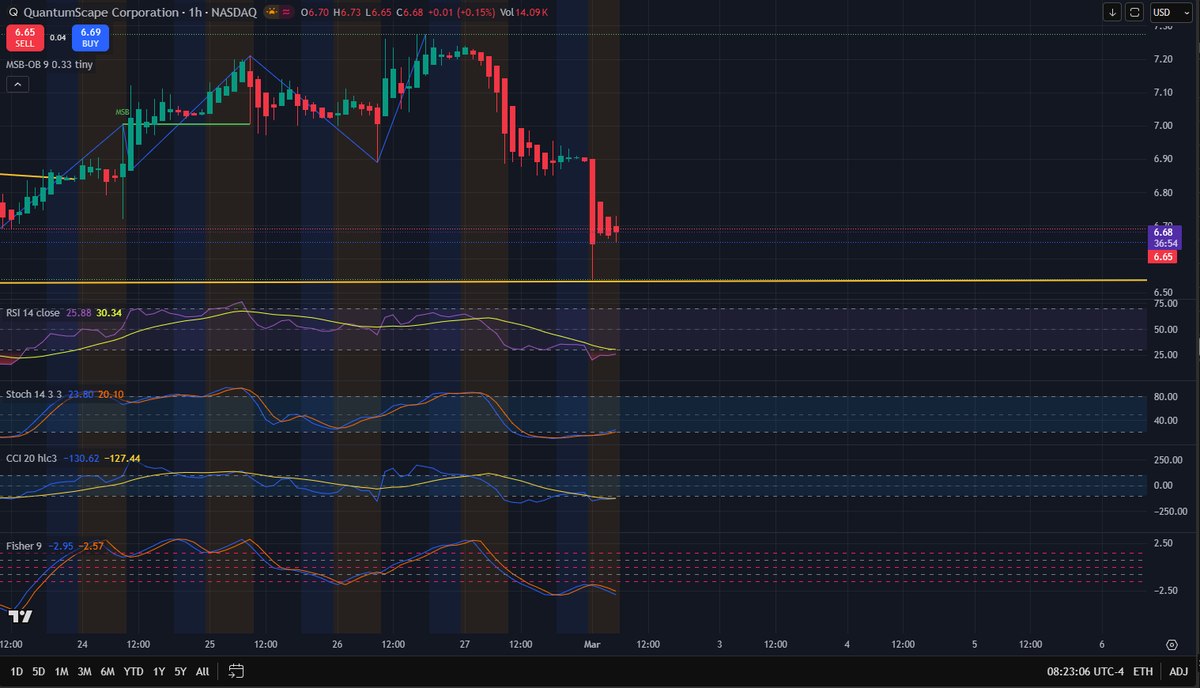Toggle the ETH extended hours session
The width and height of the screenshot is (1200, 688).
(x=1144, y=671)
